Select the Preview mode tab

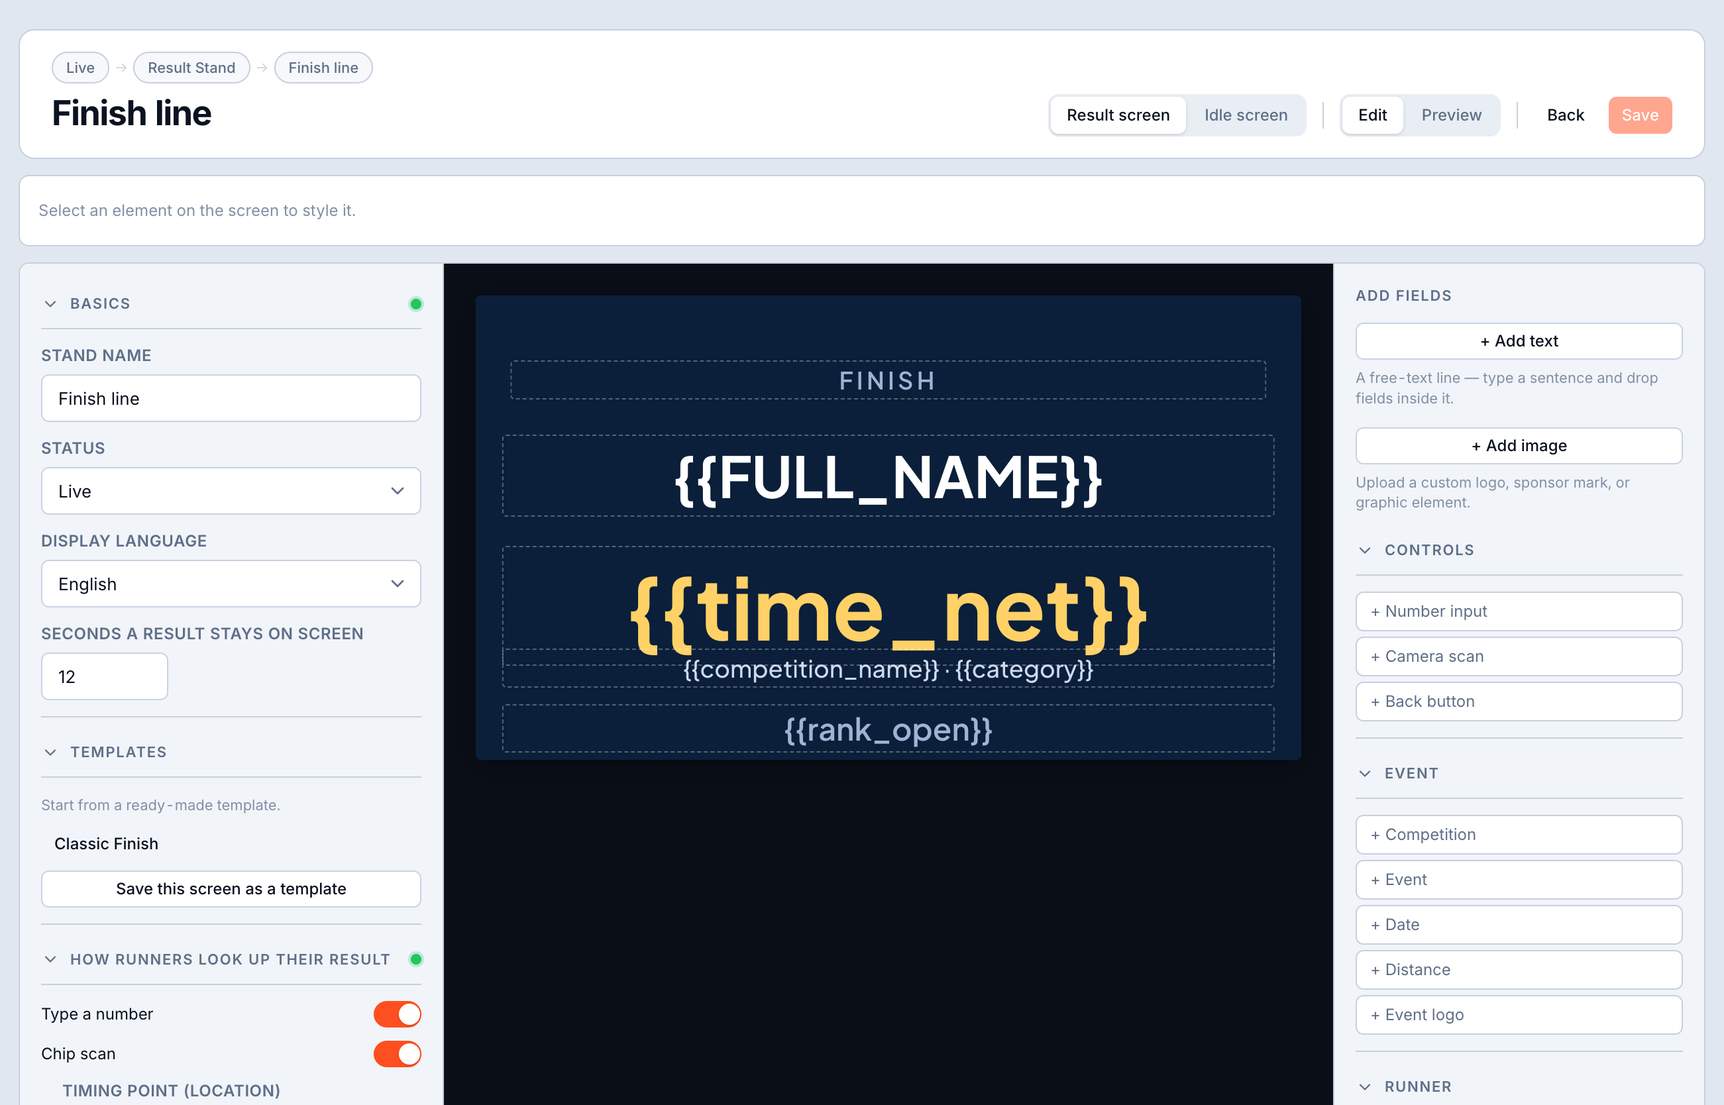(x=1451, y=115)
